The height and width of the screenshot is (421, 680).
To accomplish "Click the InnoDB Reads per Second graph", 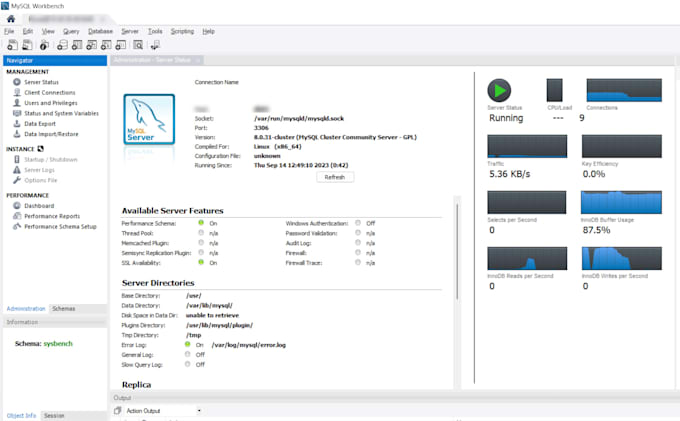I will [527, 258].
